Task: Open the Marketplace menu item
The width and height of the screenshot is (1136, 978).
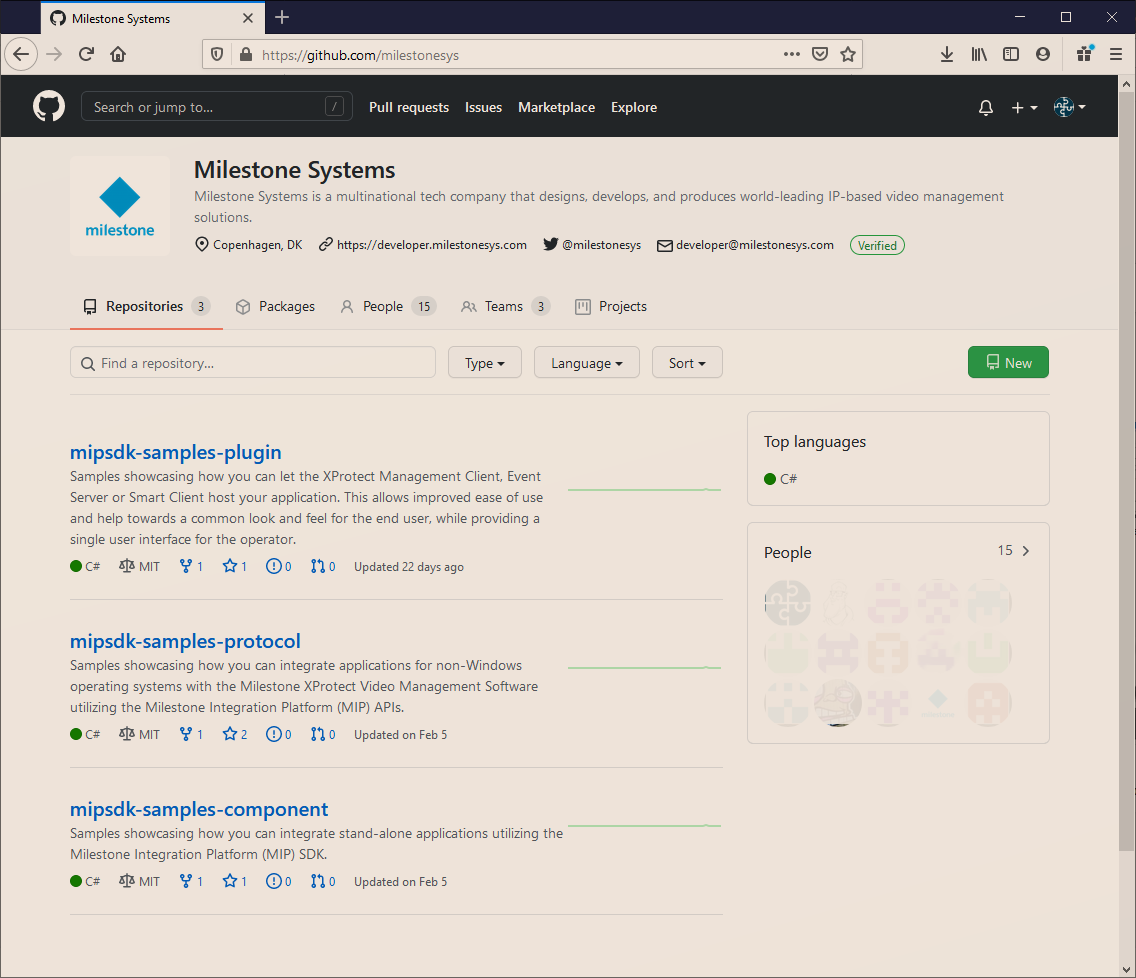Action: click(556, 107)
